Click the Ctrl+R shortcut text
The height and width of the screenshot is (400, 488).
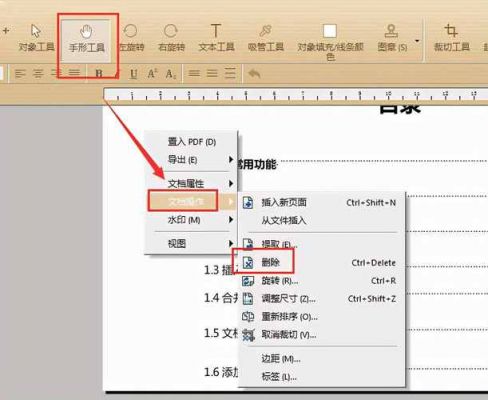pyautogui.click(x=383, y=281)
